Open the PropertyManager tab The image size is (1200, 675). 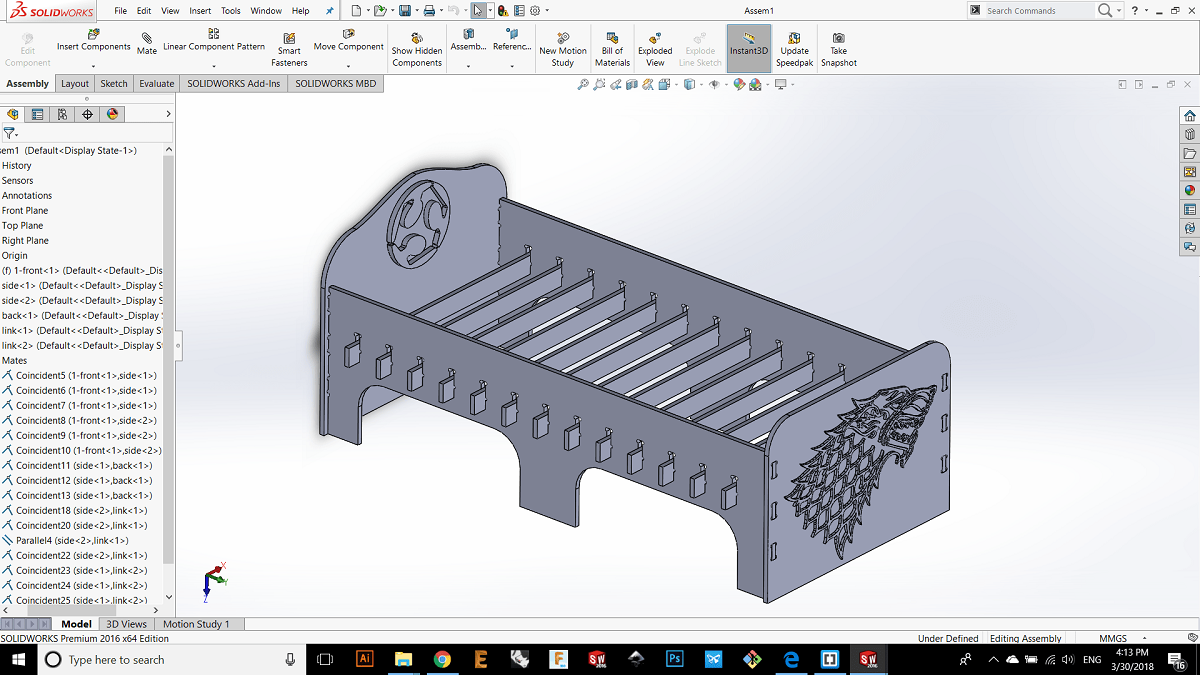tap(38, 114)
